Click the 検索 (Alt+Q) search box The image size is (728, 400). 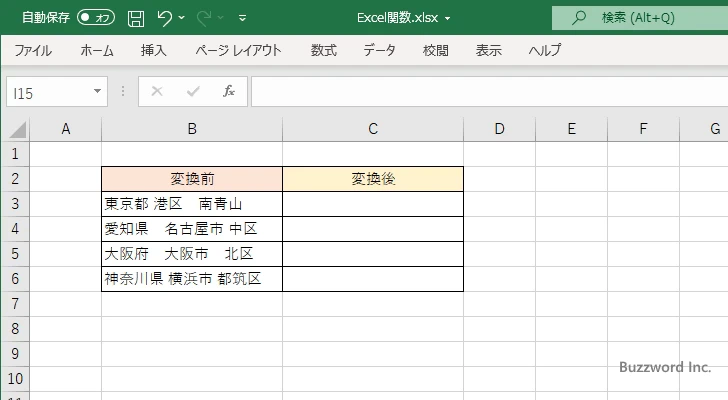pos(640,18)
